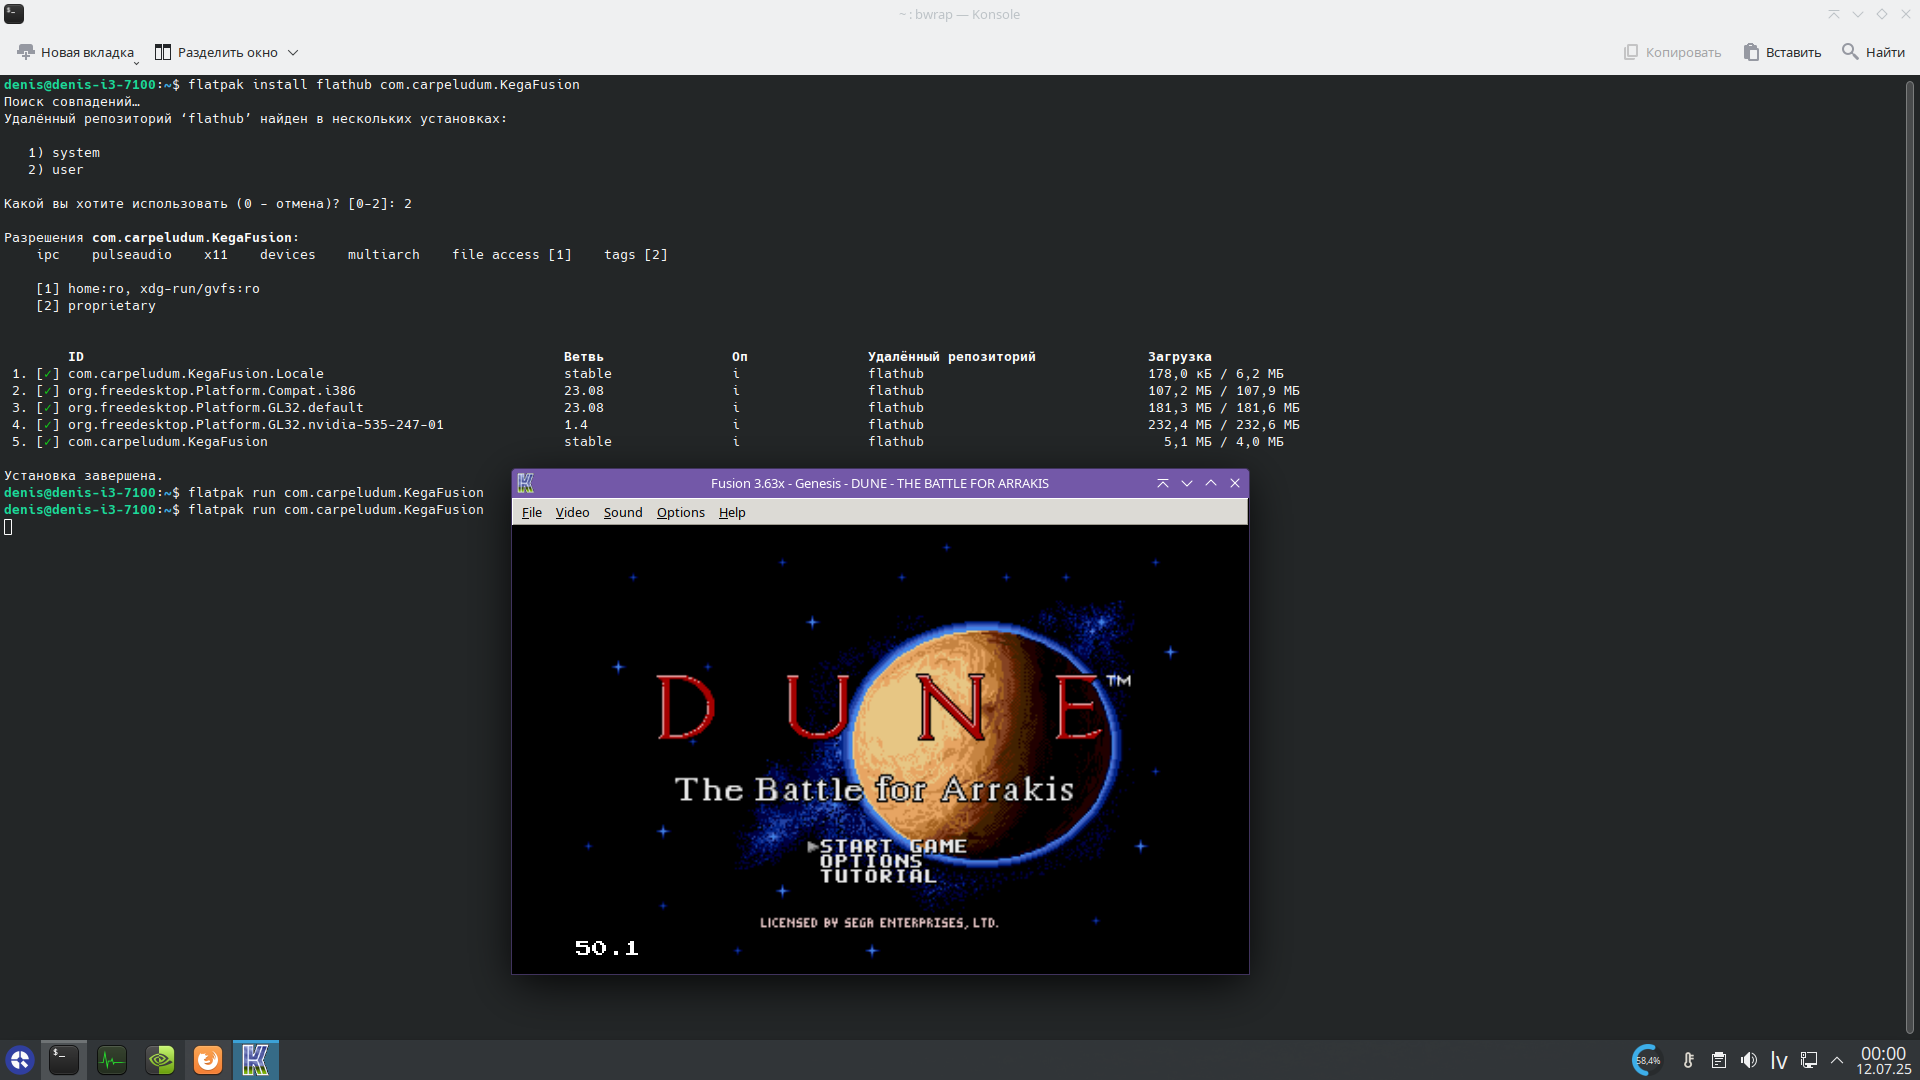The height and width of the screenshot is (1080, 1920).
Task: Click the volume speaker tray icon
Action: pyautogui.click(x=1749, y=1060)
